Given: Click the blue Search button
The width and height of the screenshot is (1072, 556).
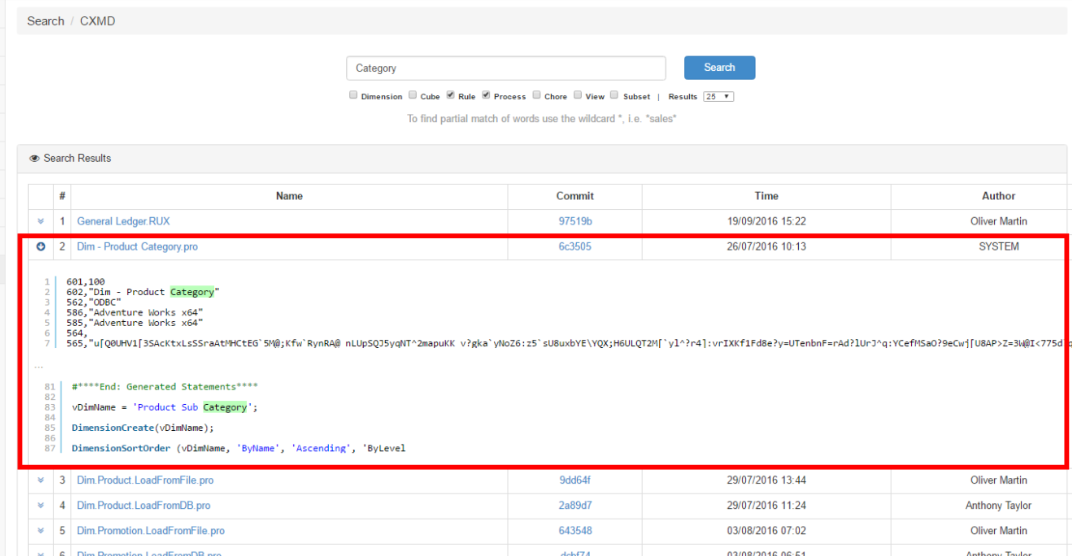Looking at the screenshot, I should pyautogui.click(x=719, y=68).
